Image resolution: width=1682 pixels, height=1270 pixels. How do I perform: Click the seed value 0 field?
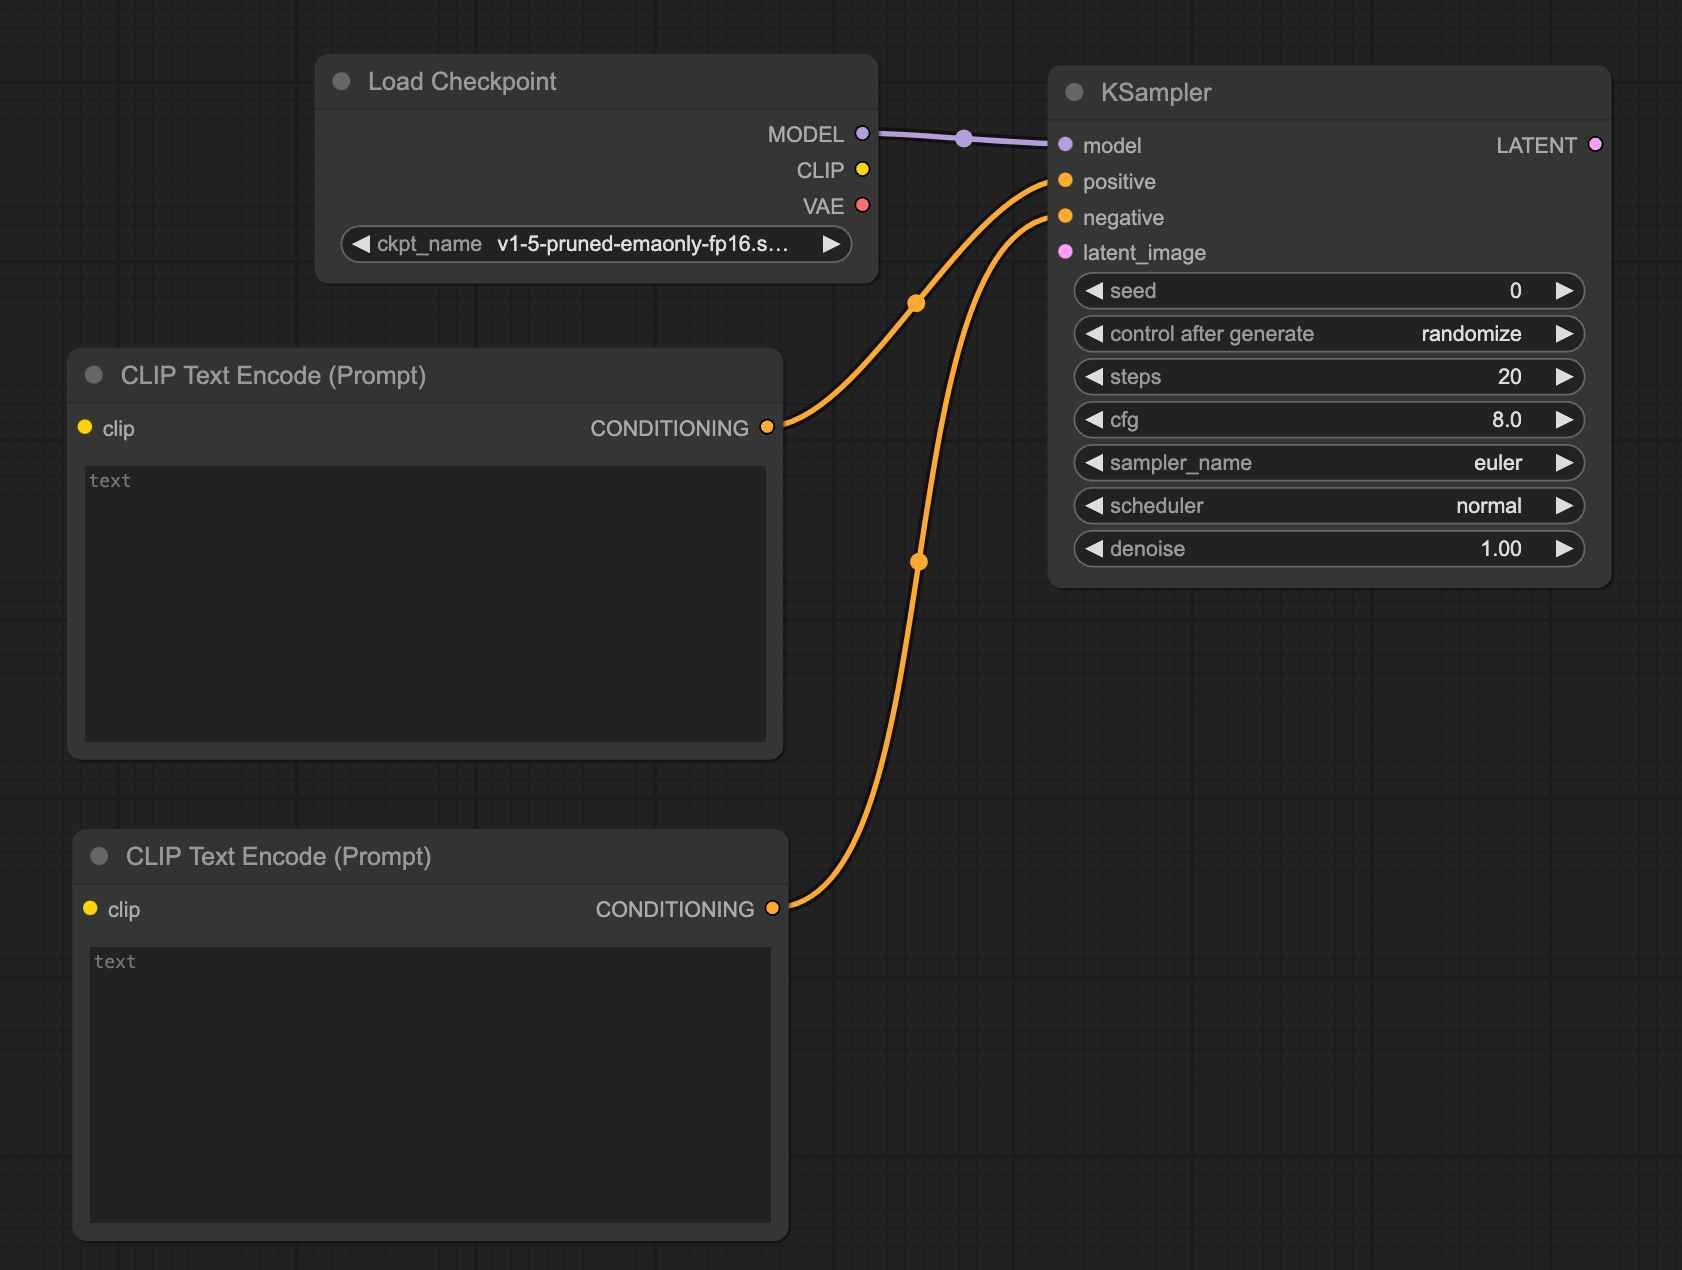(x=1329, y=291)
